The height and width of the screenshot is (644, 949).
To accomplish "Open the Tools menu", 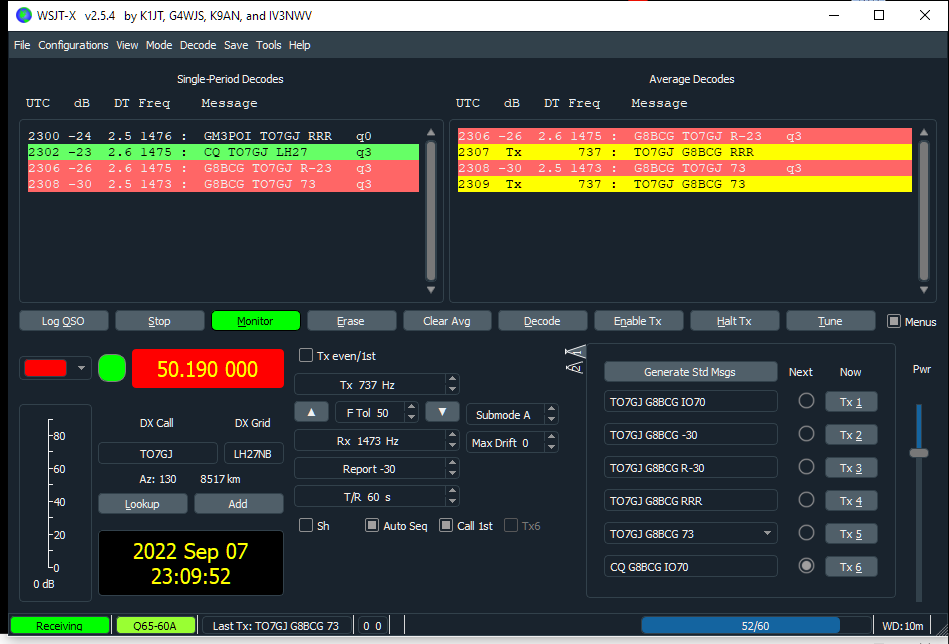I will click(x=269, y=45).
